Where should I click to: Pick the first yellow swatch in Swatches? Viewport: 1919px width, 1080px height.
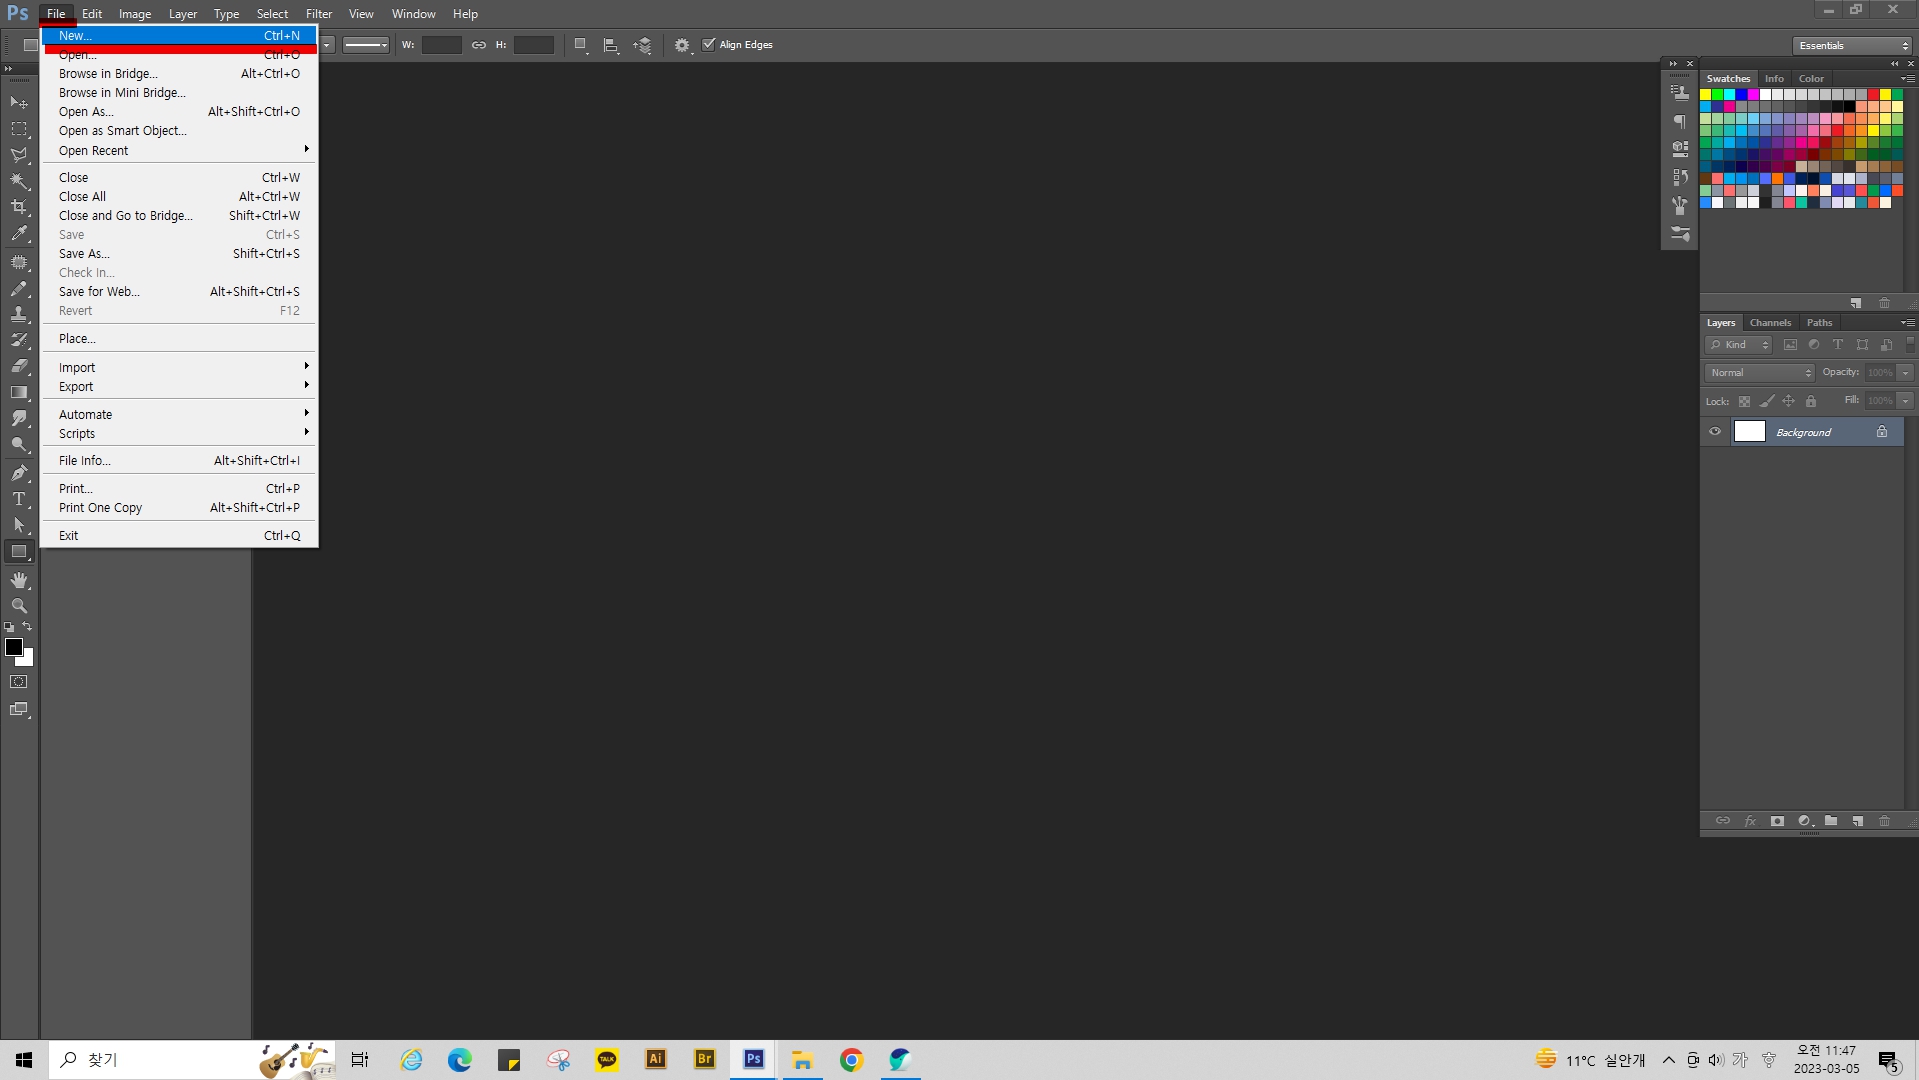[1706, 95]
